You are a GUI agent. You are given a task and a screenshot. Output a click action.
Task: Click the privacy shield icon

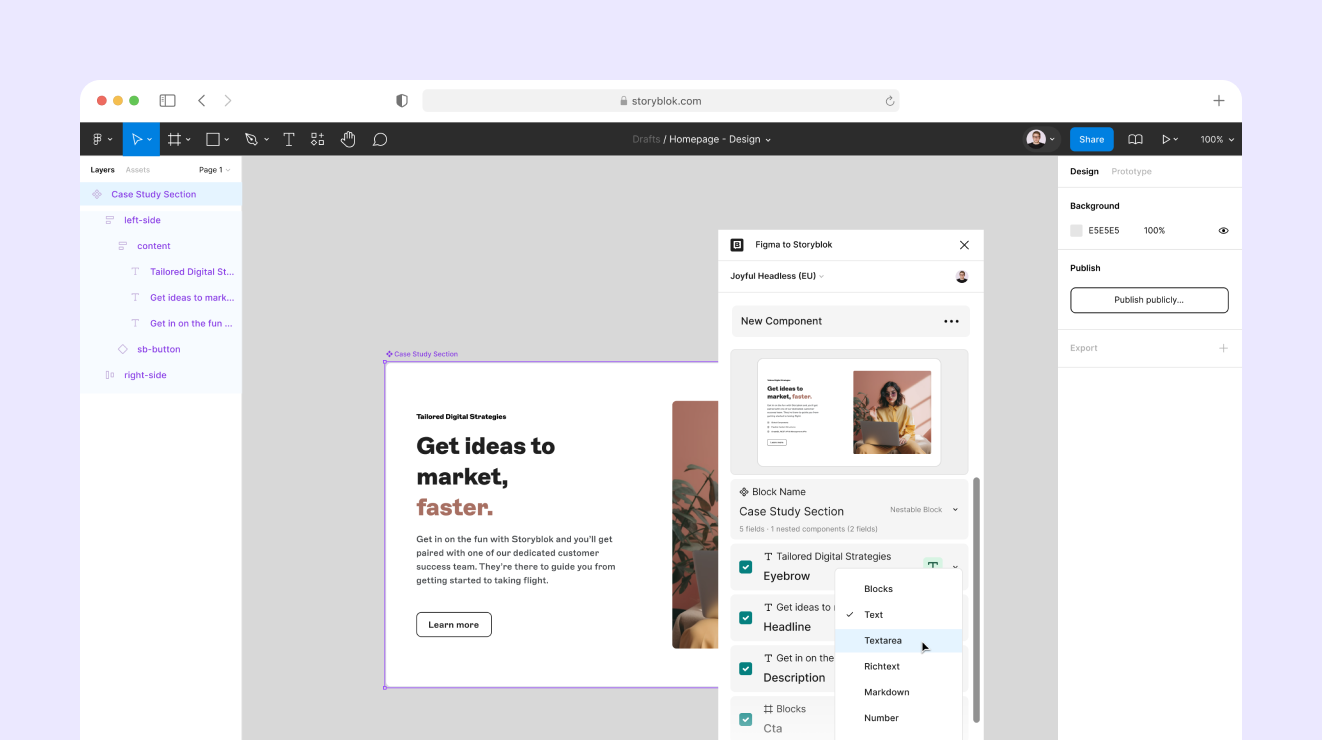402,101
